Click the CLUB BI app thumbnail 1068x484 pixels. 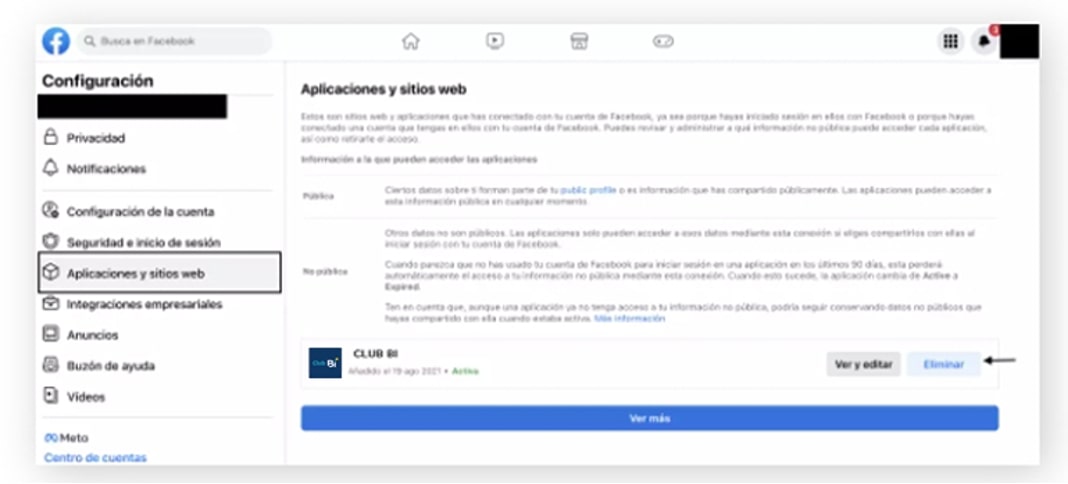tap(325, 363)
